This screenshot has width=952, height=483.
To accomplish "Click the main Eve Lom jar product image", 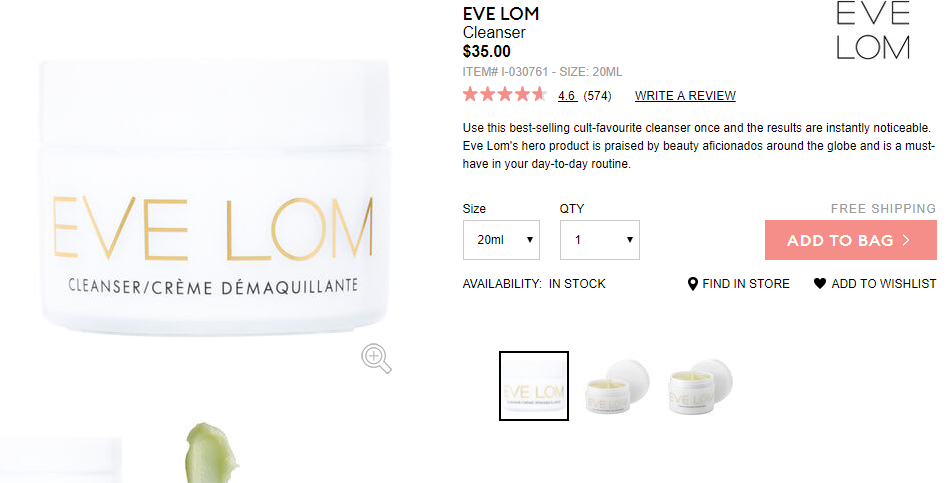I will pos(214,197).
